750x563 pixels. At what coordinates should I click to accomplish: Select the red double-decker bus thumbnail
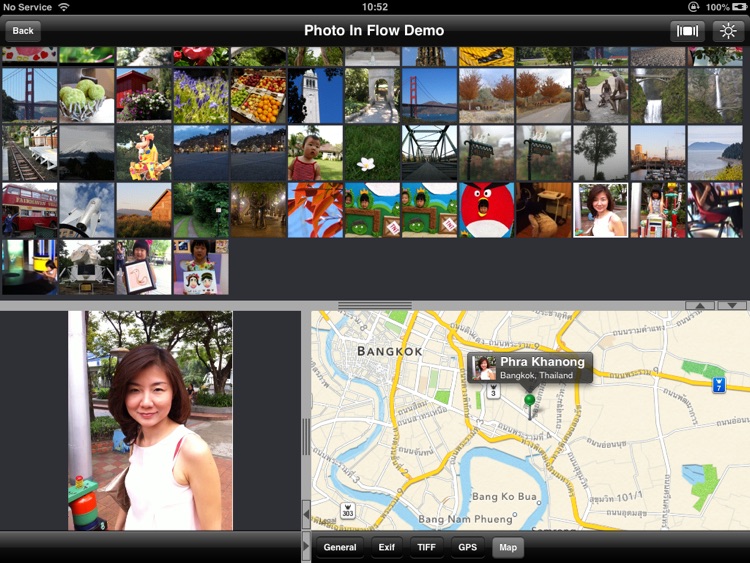(x=30, y=210)
